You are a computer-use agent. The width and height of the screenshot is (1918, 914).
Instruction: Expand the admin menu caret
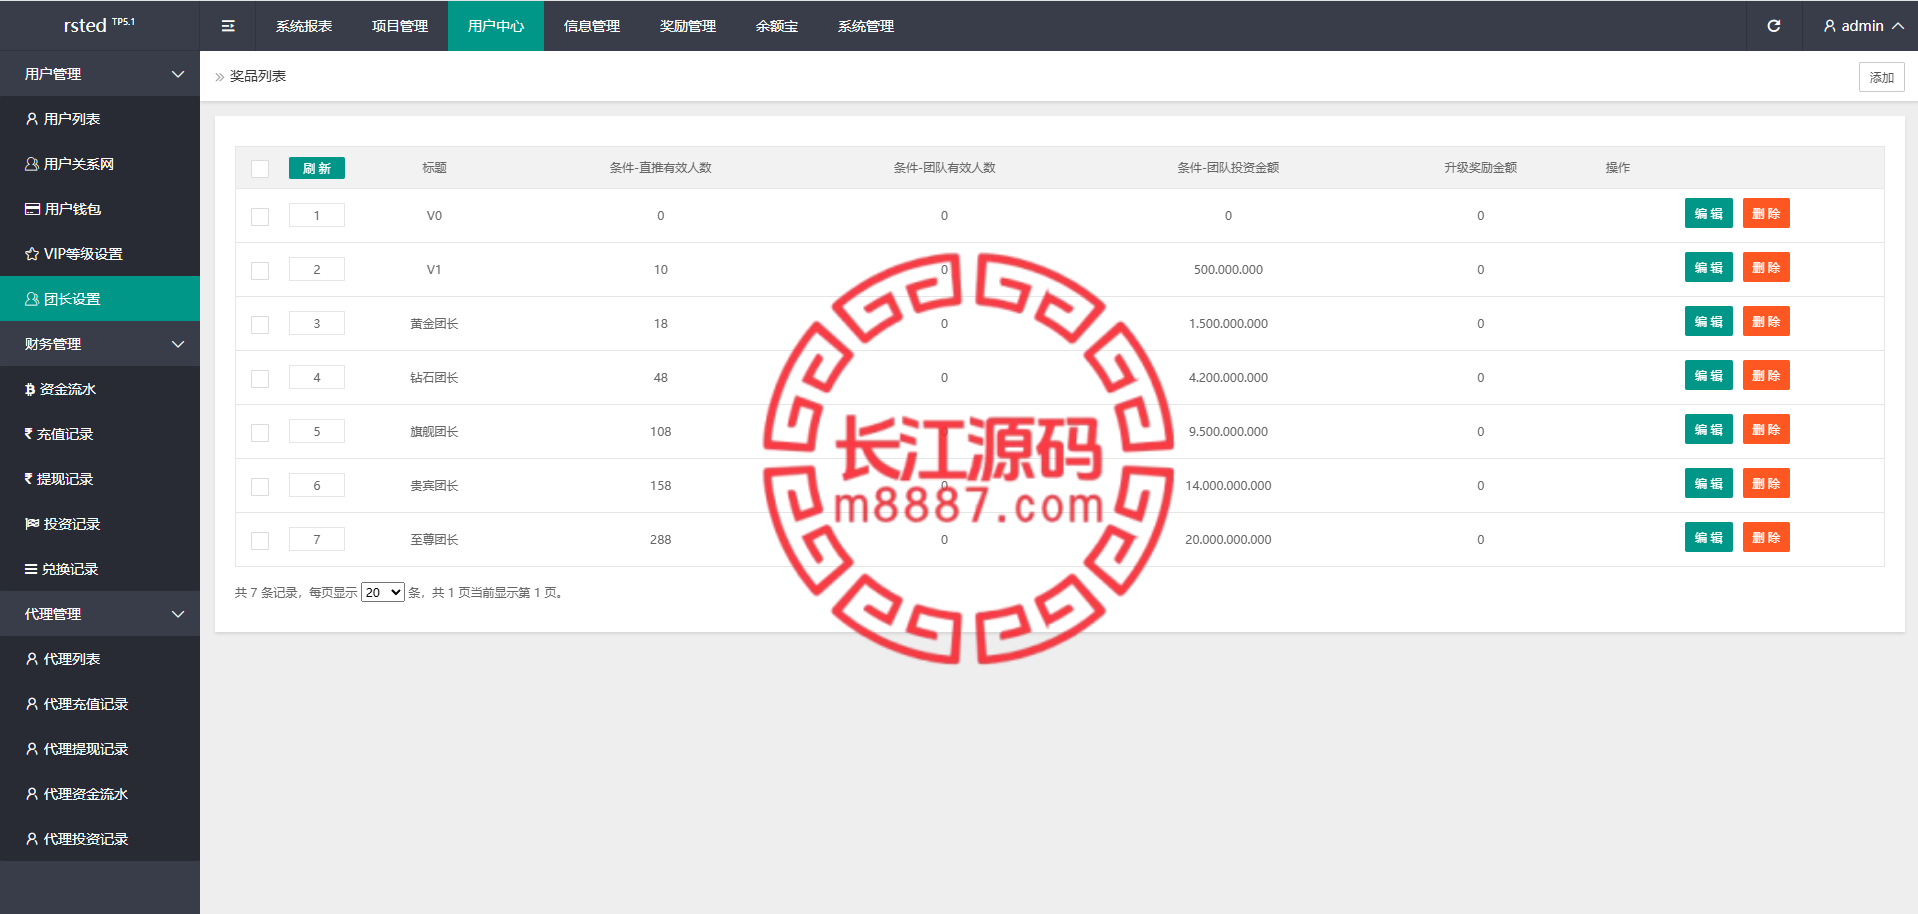[x=1897, y=26]
